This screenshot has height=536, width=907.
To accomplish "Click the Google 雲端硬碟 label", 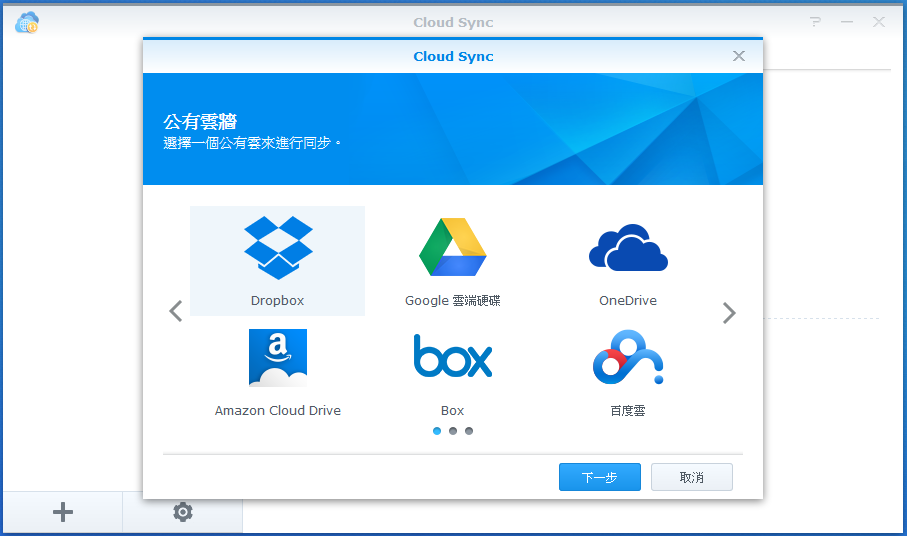I will tap(453, 301).
